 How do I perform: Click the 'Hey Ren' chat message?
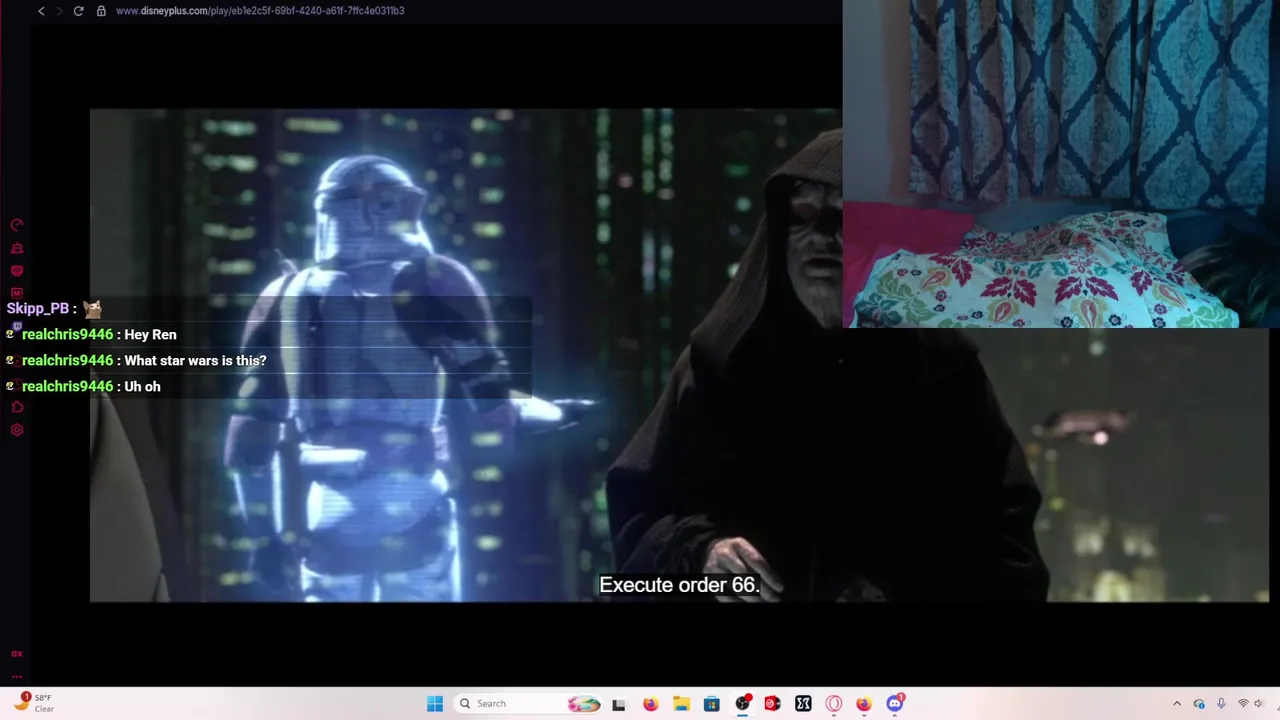coord(150,335)
